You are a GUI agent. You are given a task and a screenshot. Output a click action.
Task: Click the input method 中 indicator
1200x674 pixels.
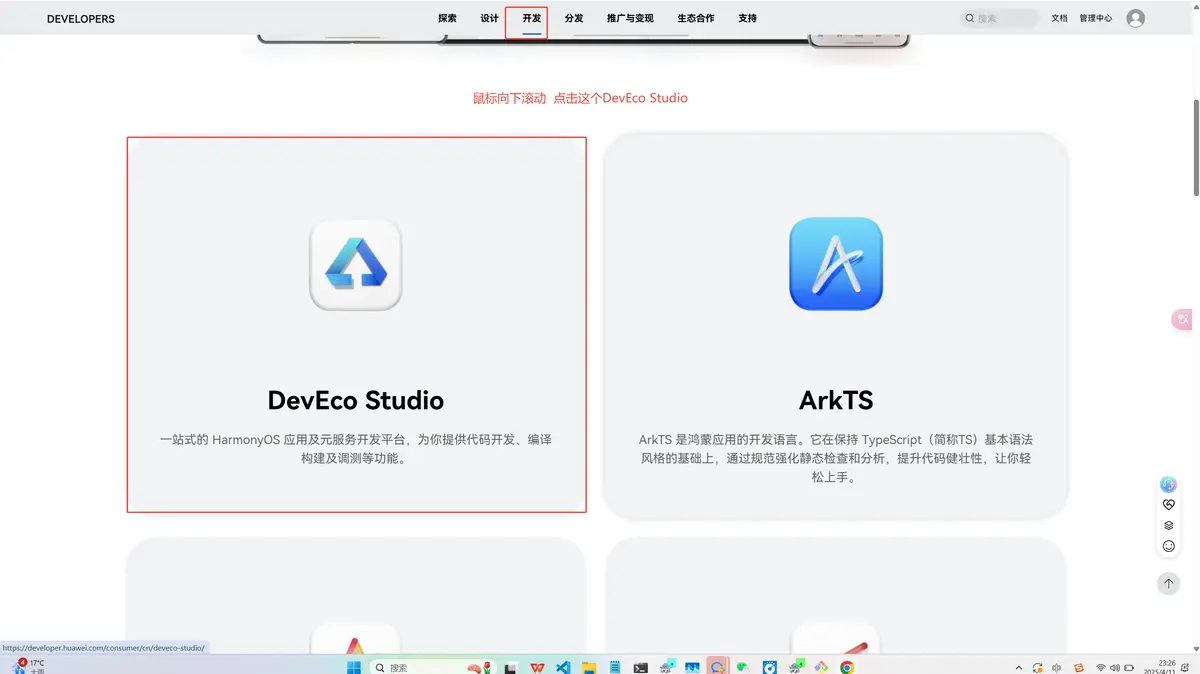1057,667
